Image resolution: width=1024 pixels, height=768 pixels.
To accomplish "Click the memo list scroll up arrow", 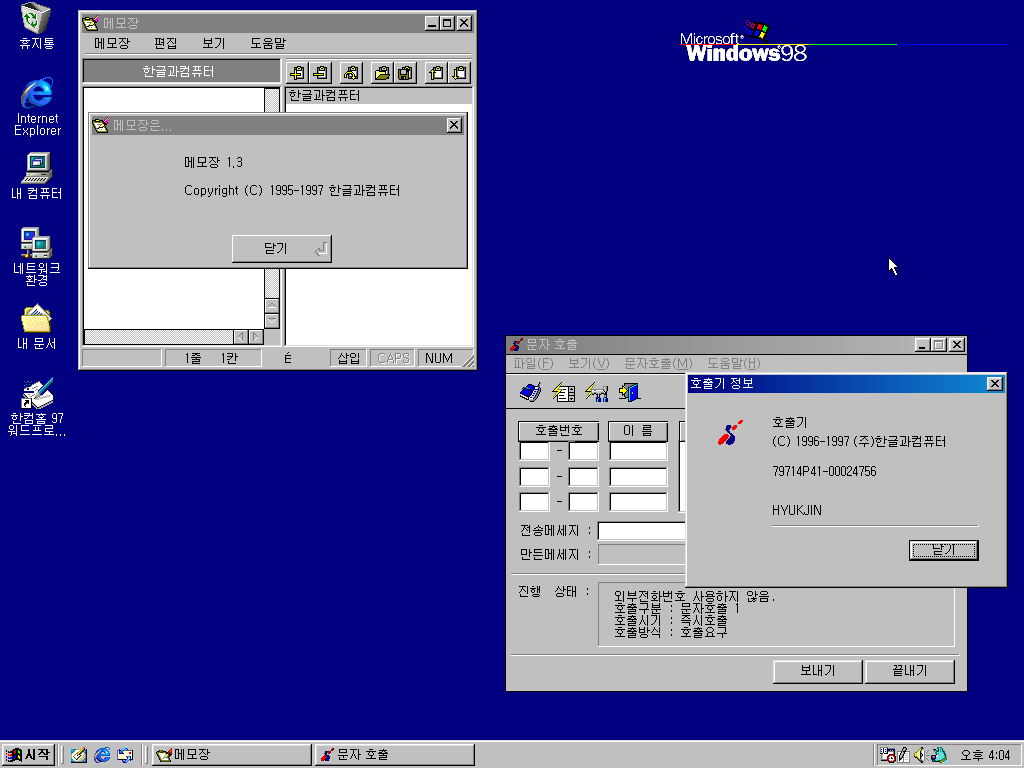I will (x=272, y=306).
